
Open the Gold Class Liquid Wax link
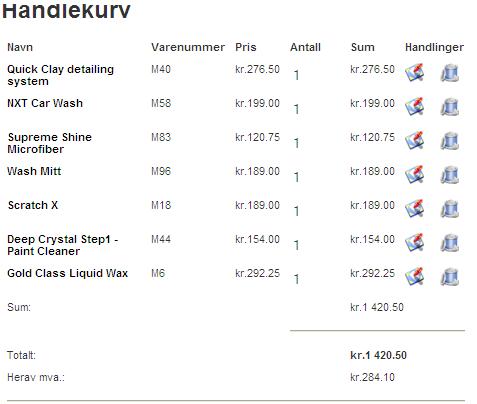point(68,273)
